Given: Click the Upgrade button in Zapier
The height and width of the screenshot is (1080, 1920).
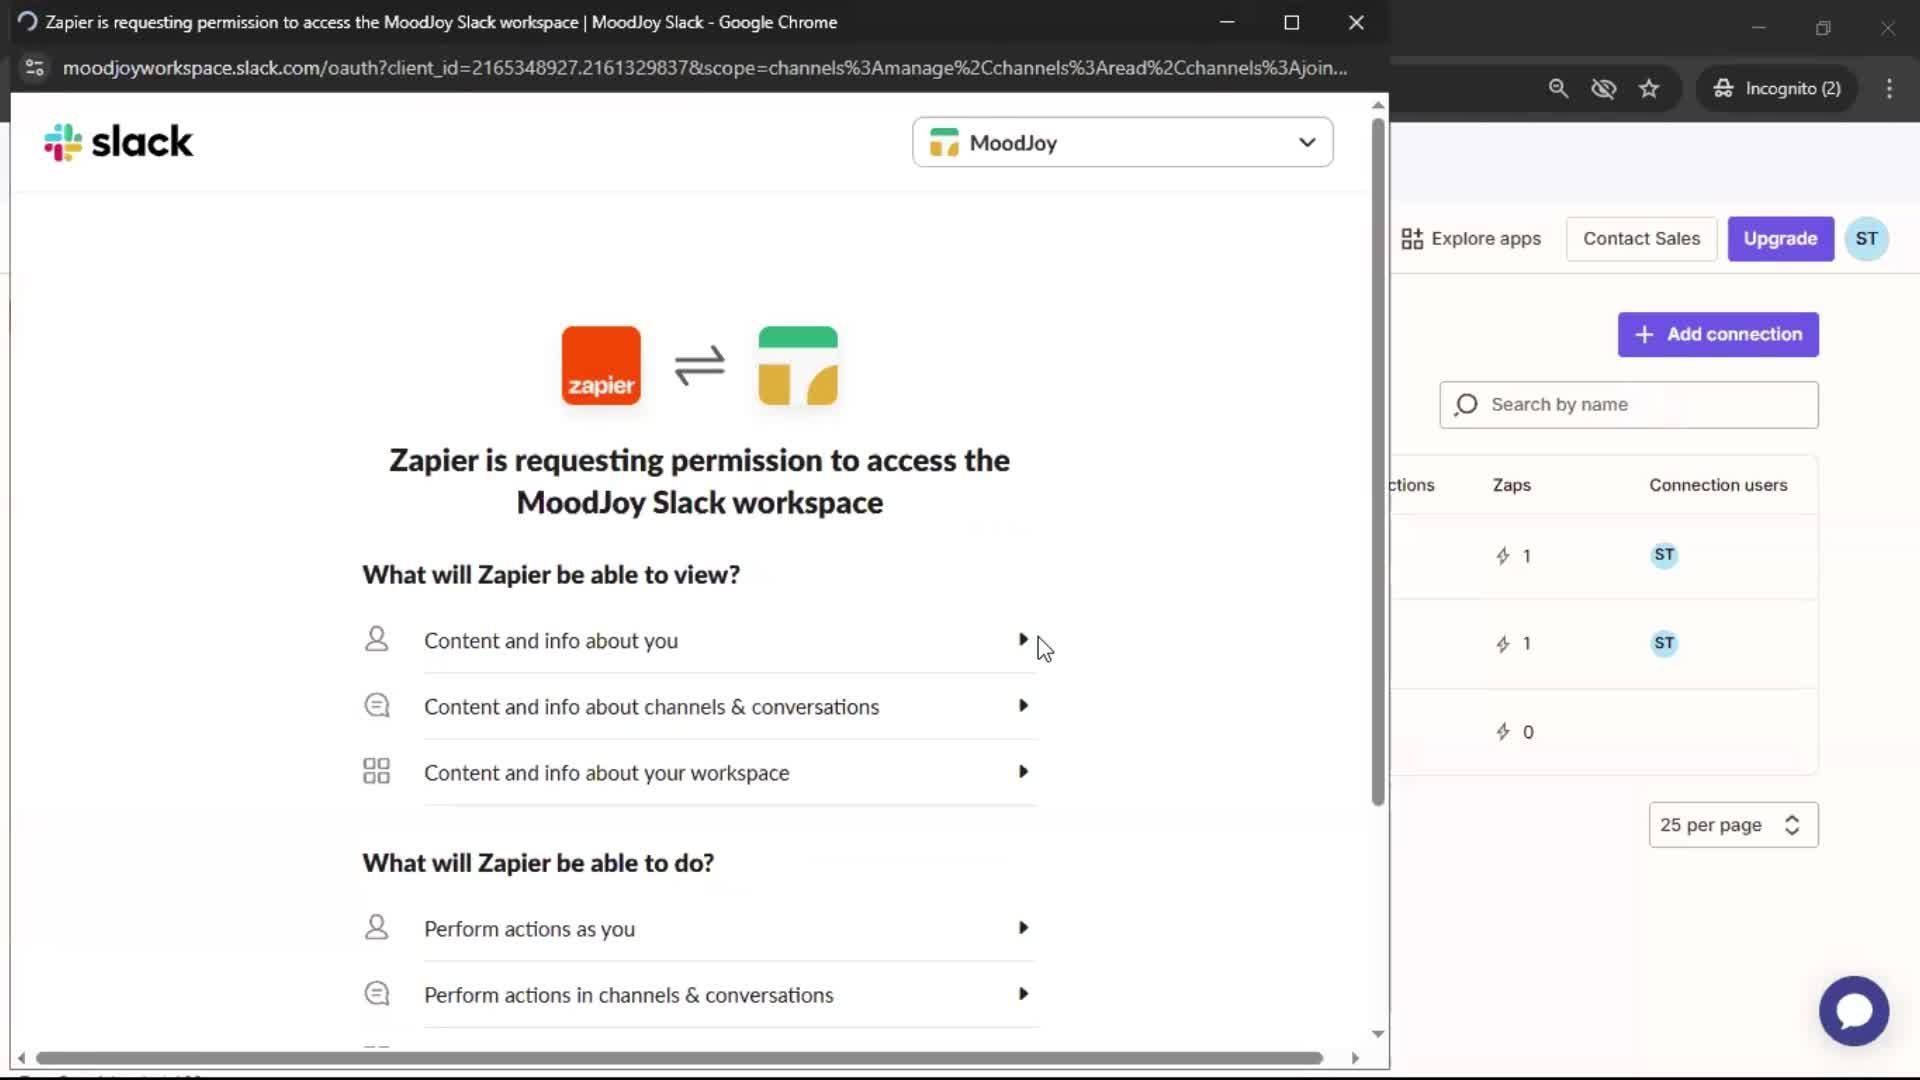Looking at the screenshot, I should tap(1780, 238).
